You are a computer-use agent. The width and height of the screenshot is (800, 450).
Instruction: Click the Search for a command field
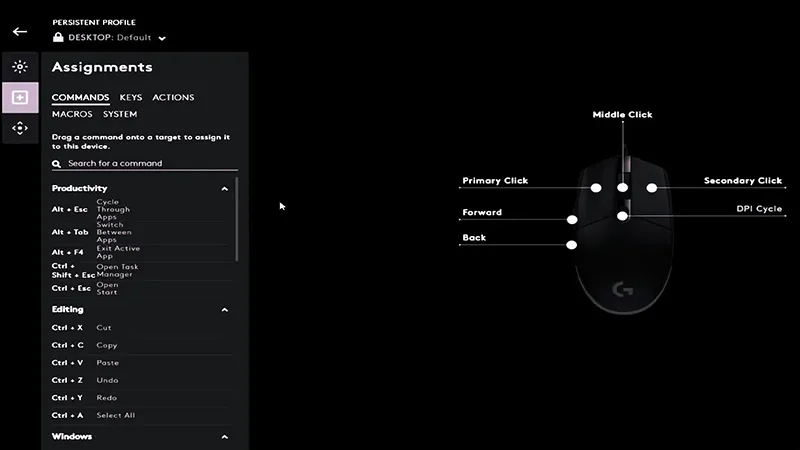[x=150, y=163]
